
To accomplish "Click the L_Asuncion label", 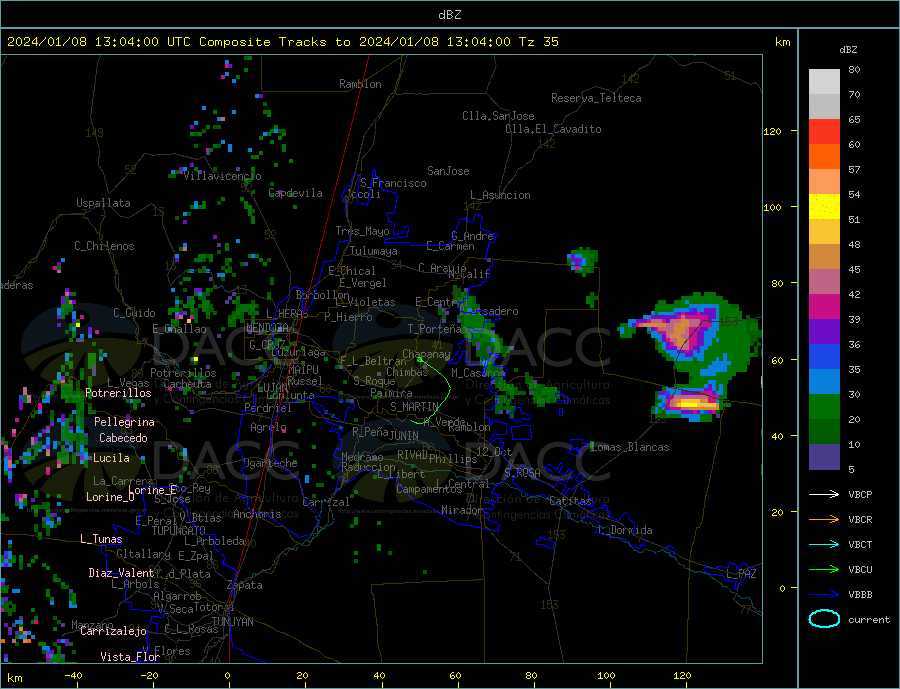I will pyautogui.click(x=500, y=195).
